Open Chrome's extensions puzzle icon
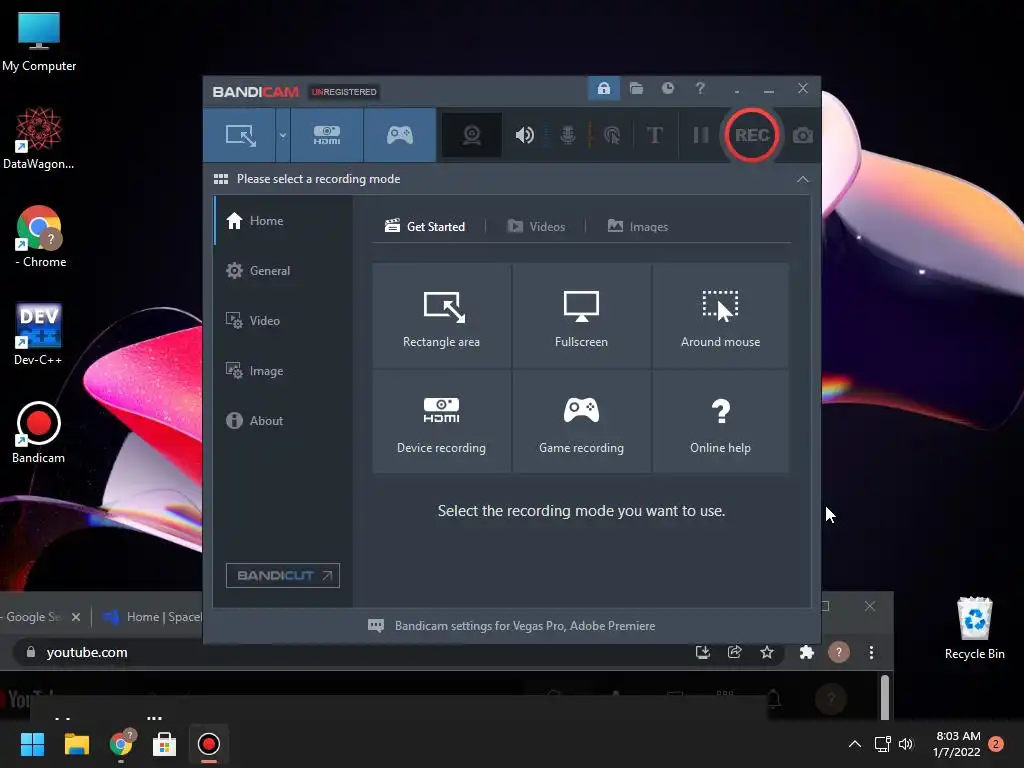Image resolution: width=1024 pixels, height=768 pixels. pyautogui.click(x=807, y=652)
